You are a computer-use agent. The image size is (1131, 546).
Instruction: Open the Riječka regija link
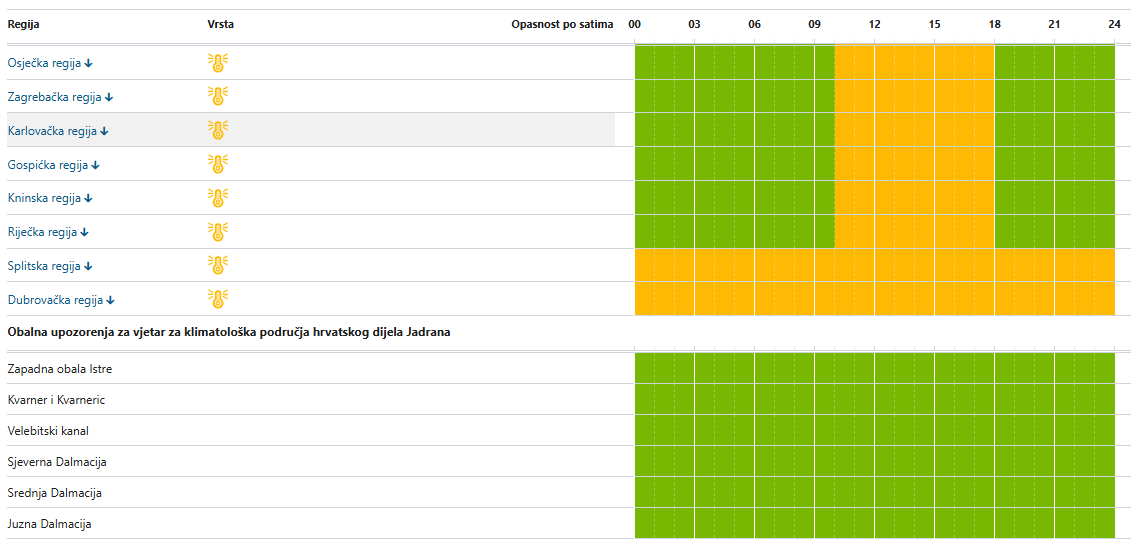point(42,232)
